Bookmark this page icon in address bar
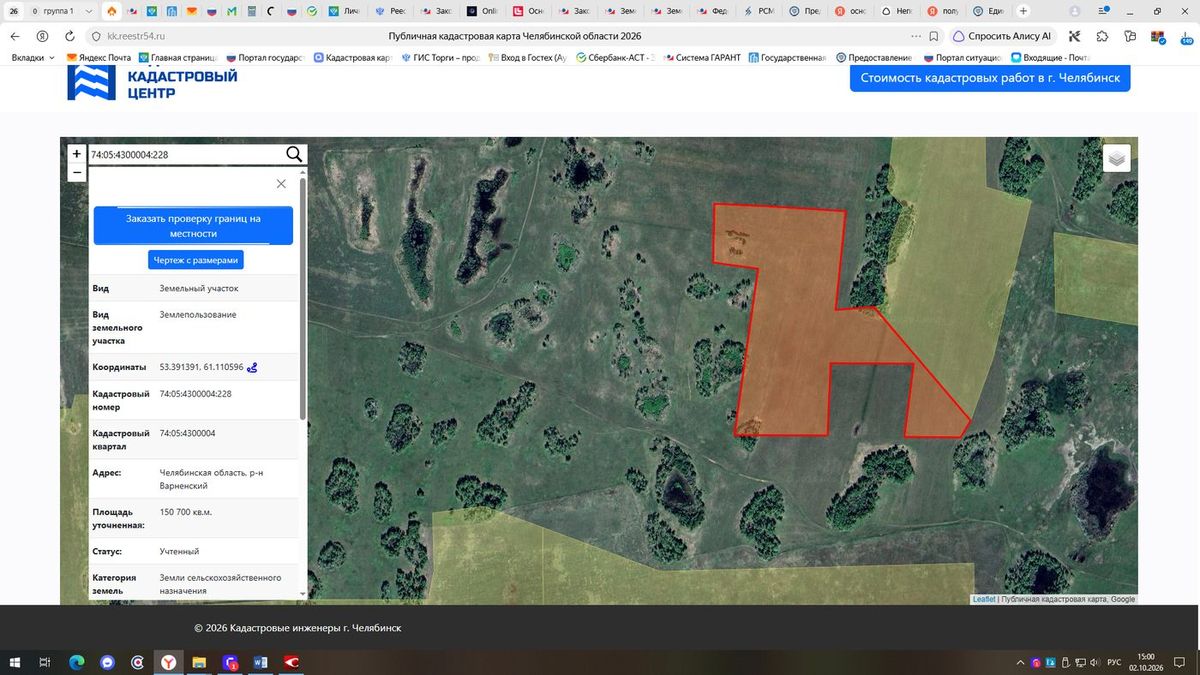The height and width of the screenshot is (675, 1200). pyautogui.click(x=933, y=36)
